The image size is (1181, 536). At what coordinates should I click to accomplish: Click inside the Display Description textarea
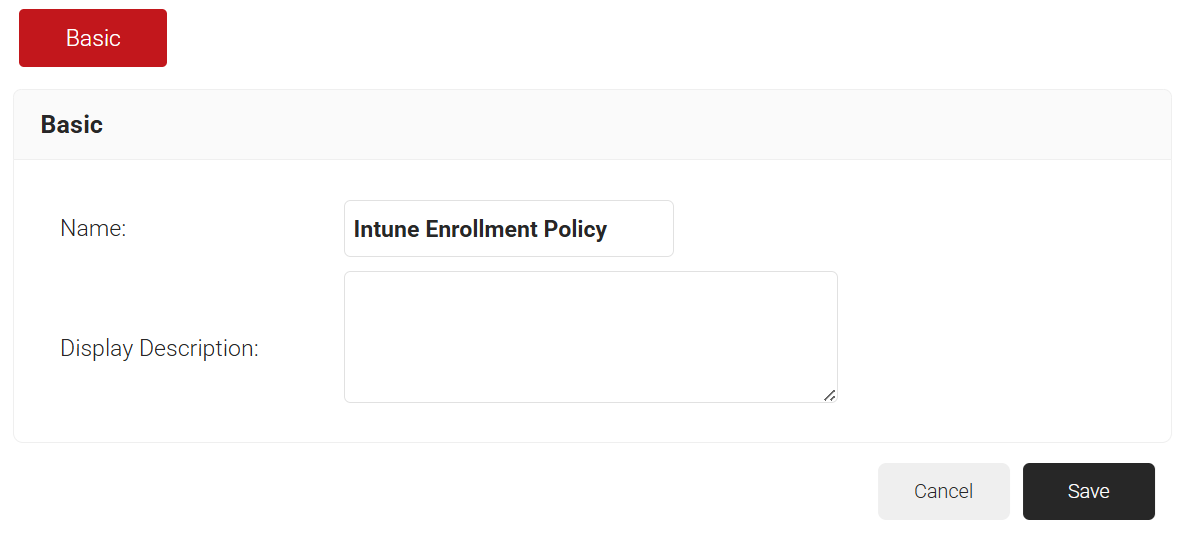coord(590,336)
